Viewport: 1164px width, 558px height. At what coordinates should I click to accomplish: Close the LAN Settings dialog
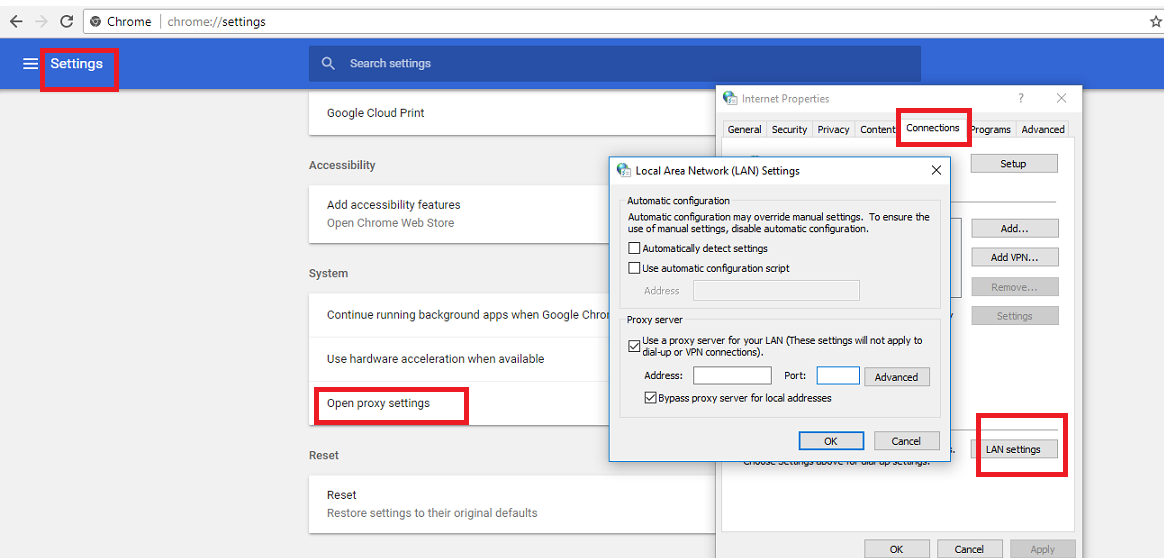(x=936, y=170)
